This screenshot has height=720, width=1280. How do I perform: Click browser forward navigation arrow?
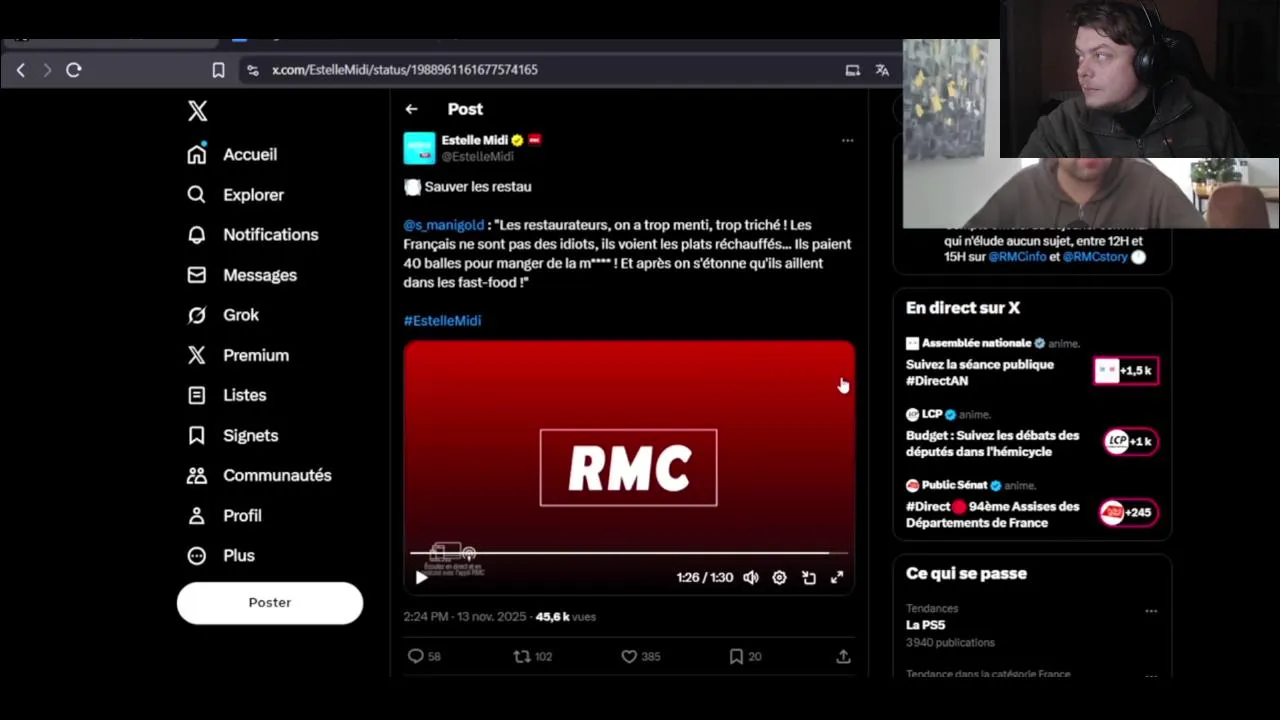(x=46, y=70)
